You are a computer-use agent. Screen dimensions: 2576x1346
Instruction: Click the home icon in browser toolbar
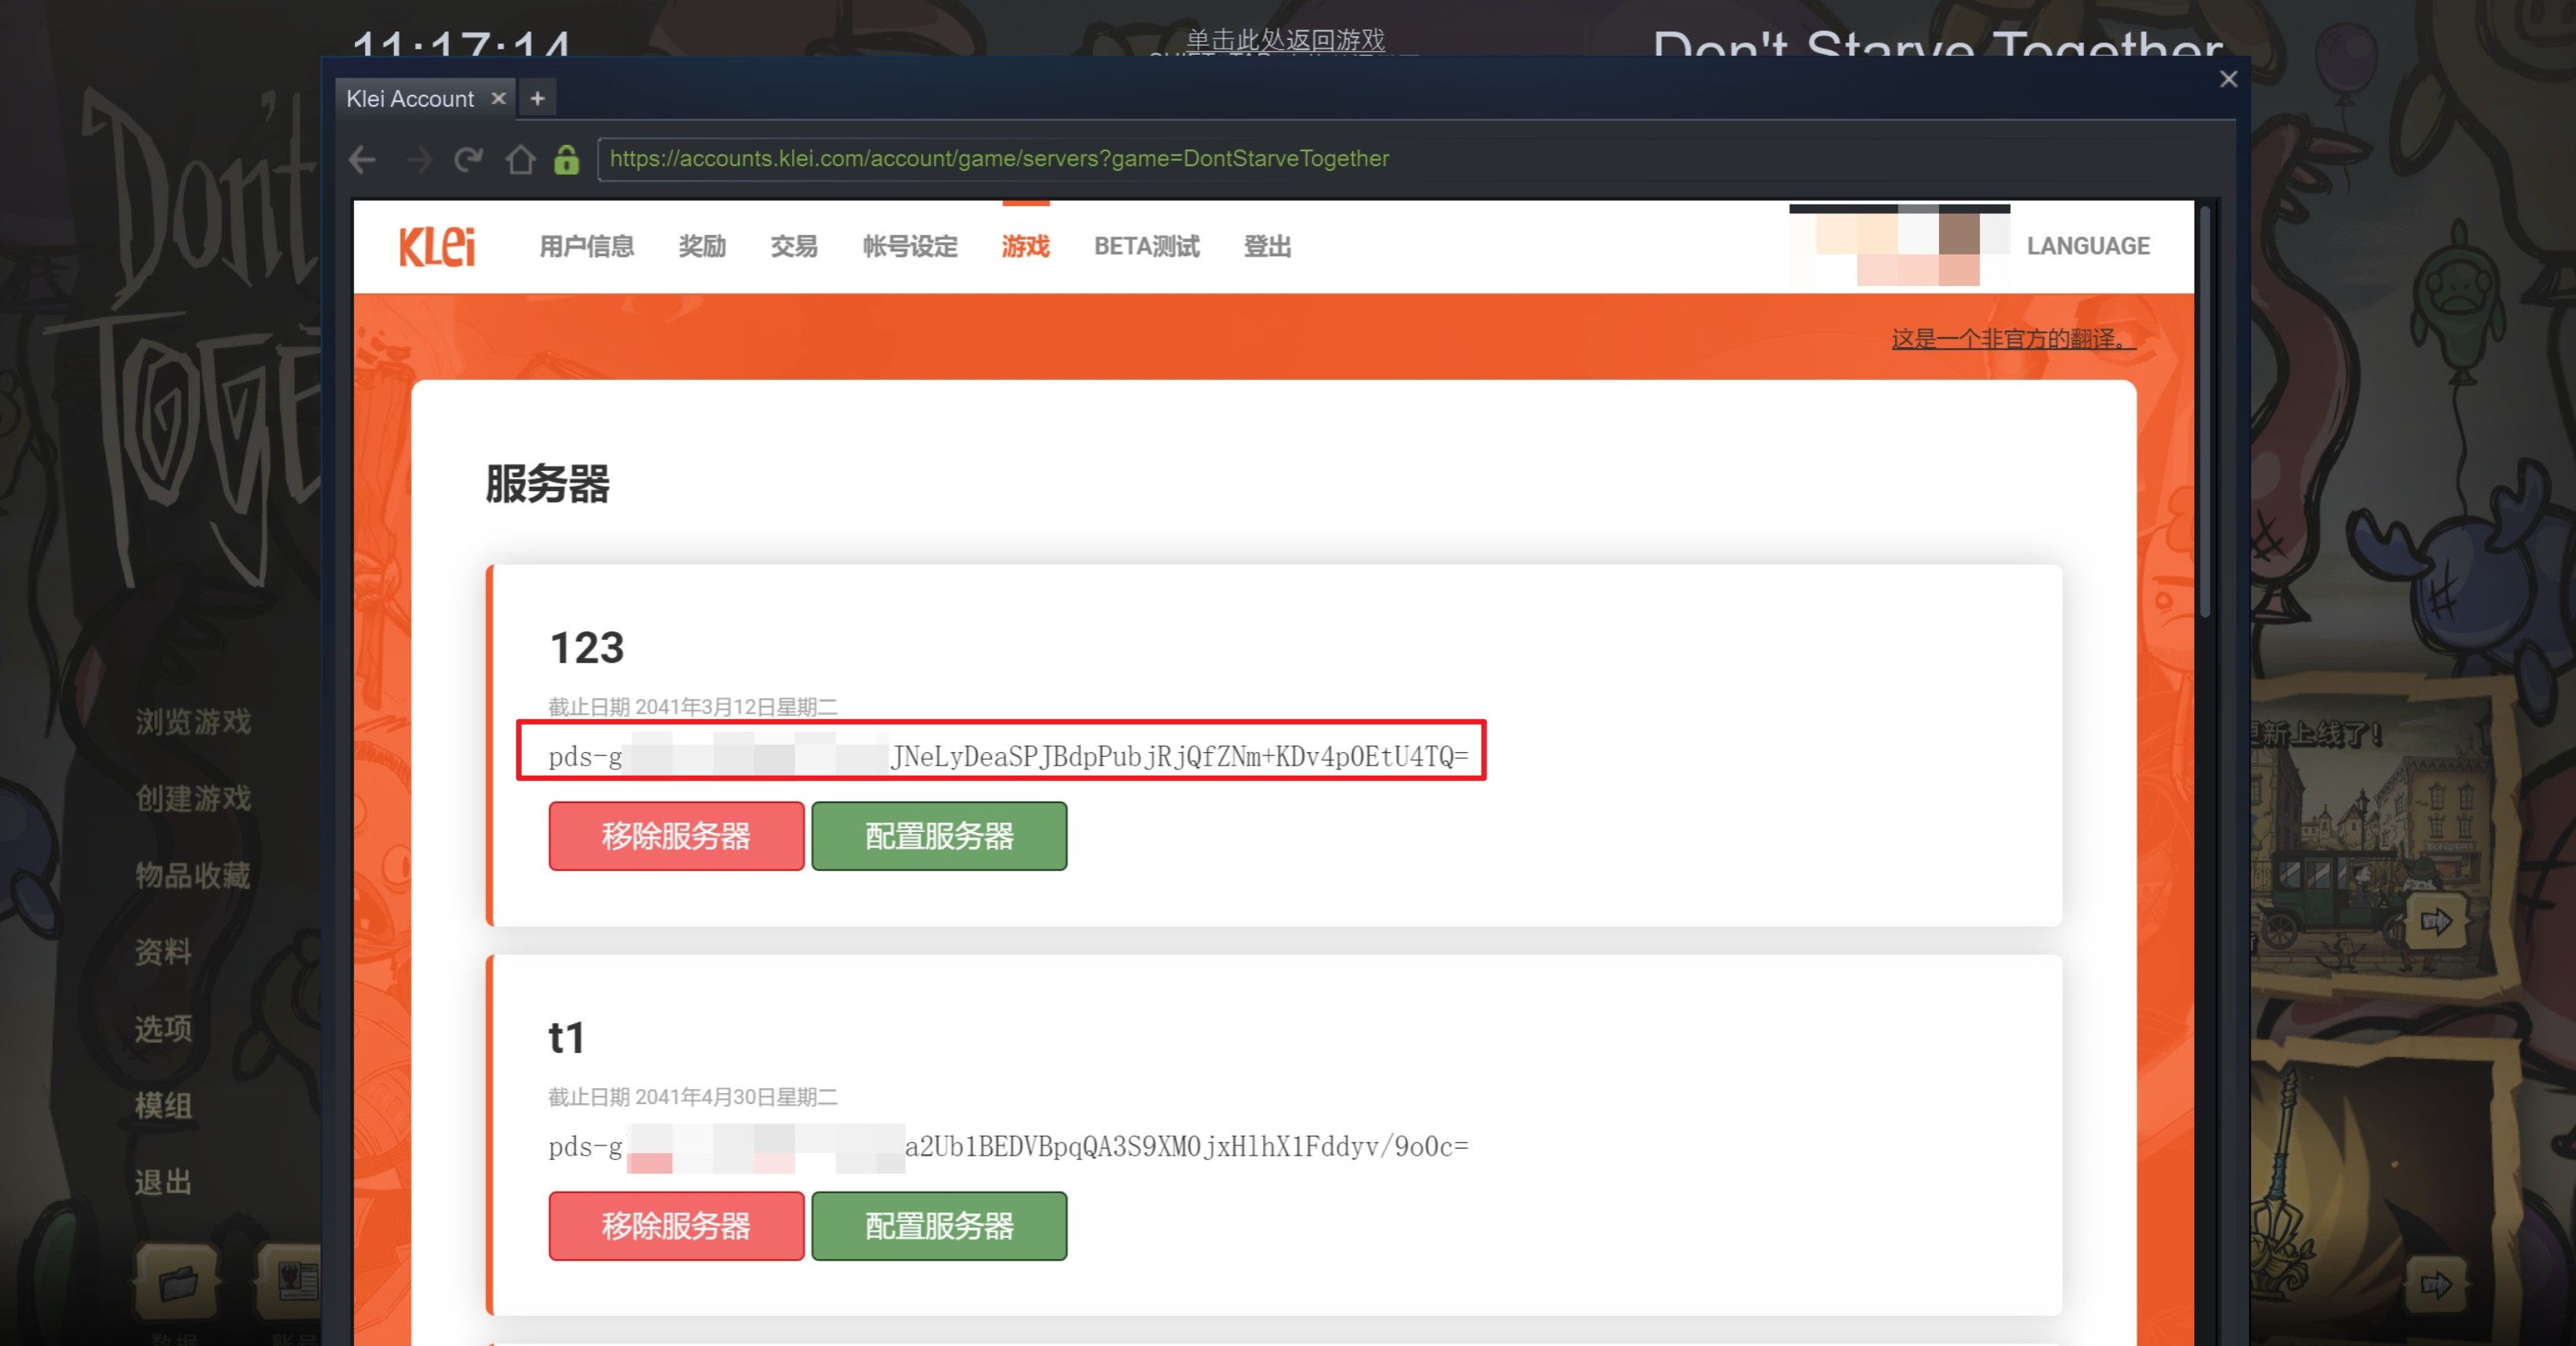point(520,159)
